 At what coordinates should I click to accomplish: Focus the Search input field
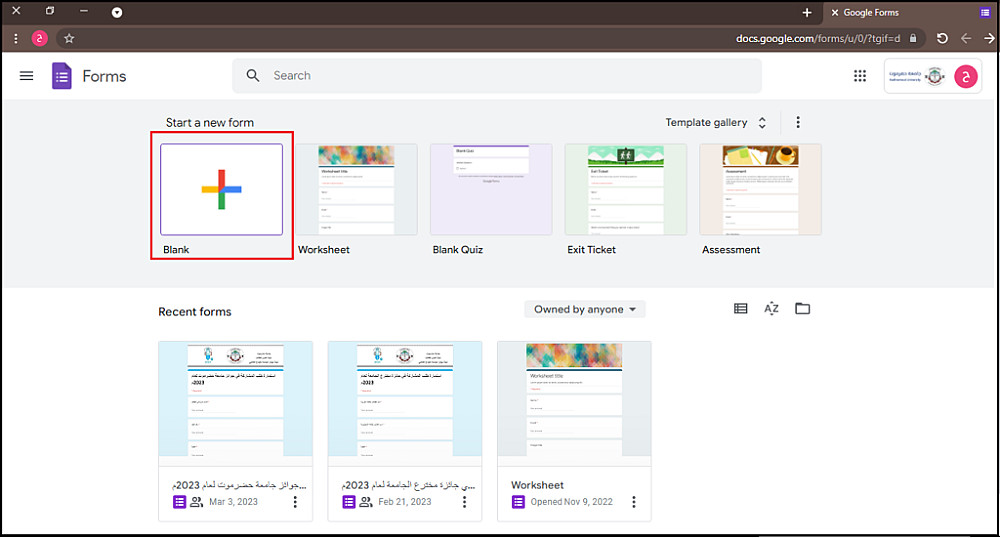(497, 75)
